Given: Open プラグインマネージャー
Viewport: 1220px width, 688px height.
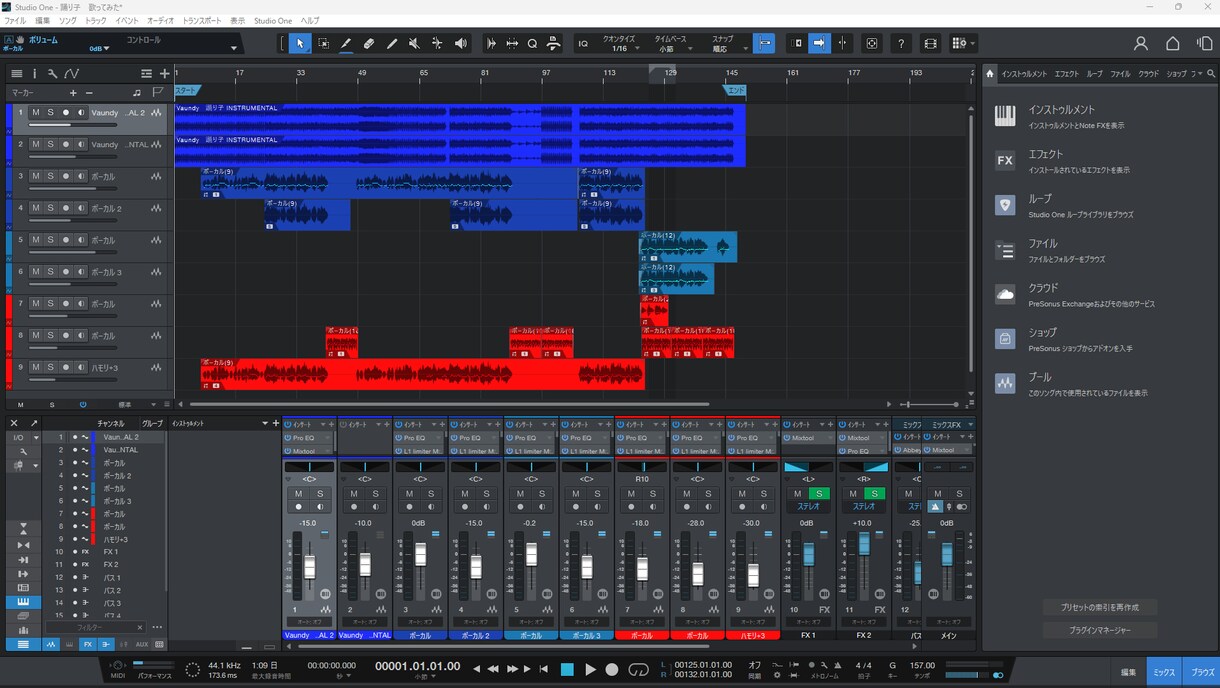Looking at the screenshot, I should point(1099,630).
